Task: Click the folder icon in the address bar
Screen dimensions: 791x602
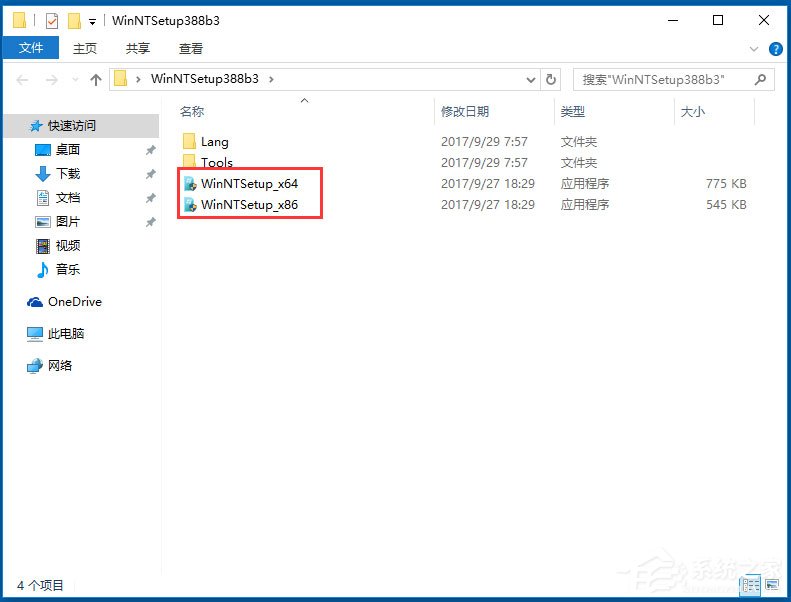Action: [x=120, y=79]
